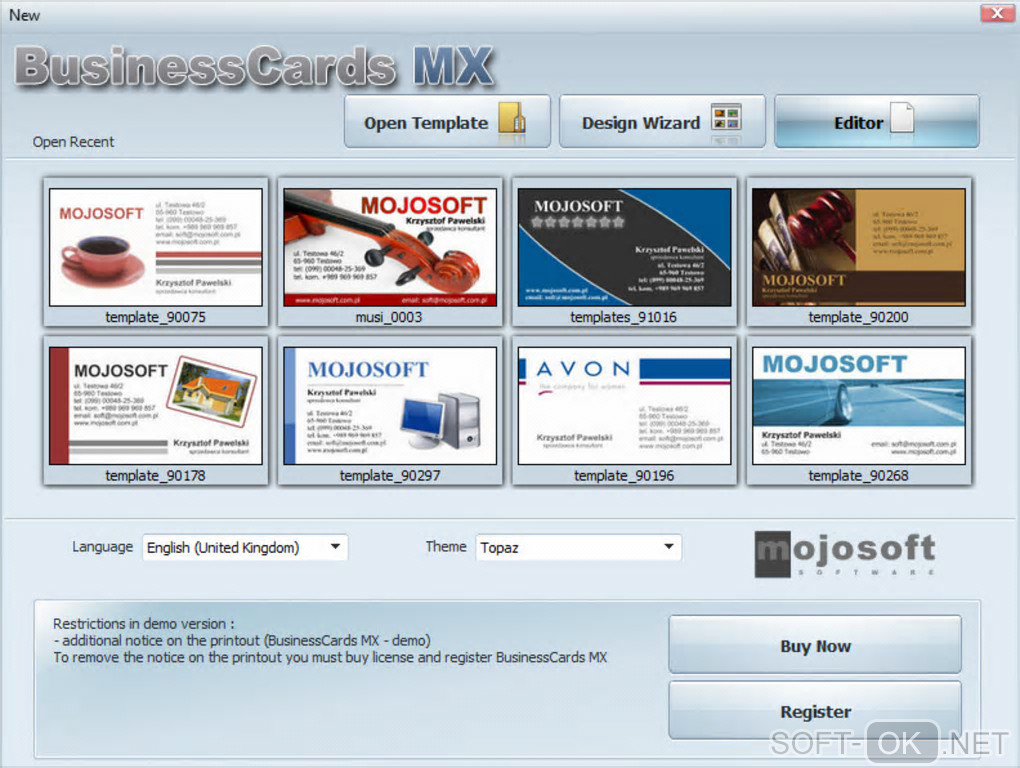Click the Editor blank page icon

coord(902,118)
